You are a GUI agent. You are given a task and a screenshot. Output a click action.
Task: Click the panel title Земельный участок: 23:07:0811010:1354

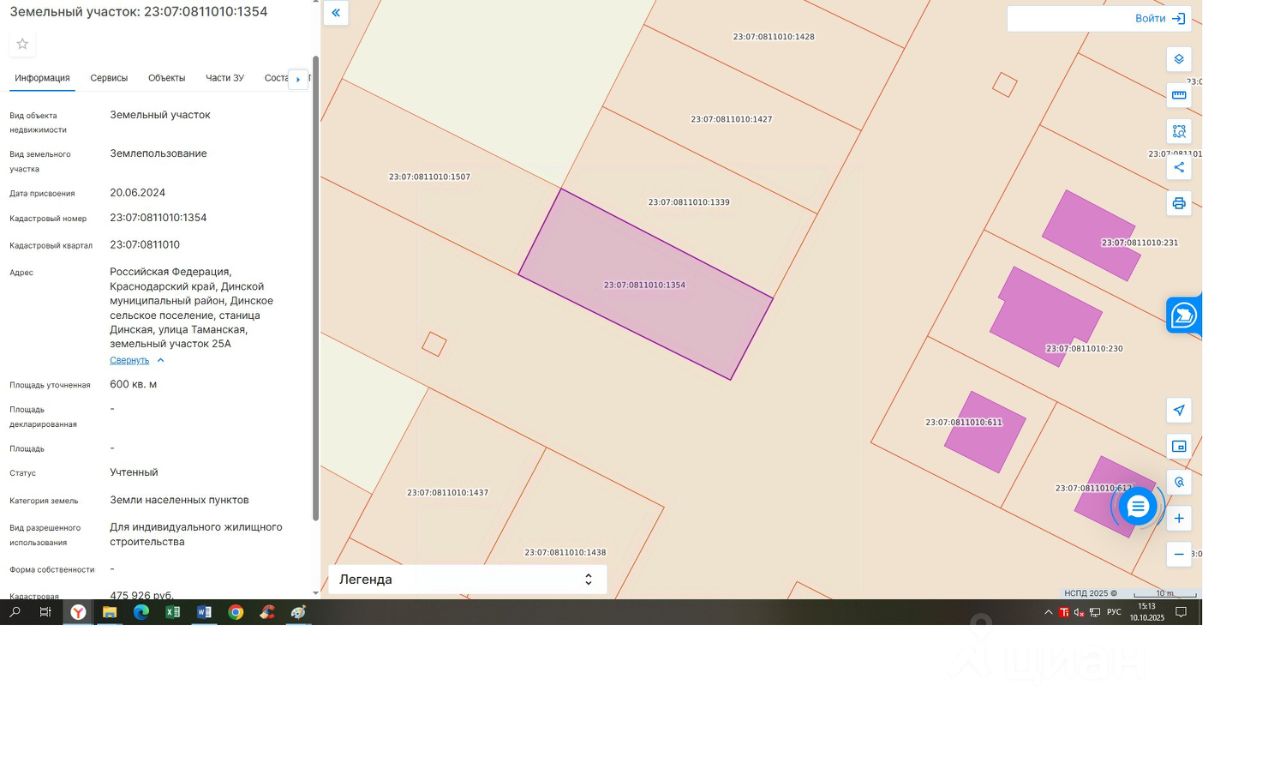point(139,12)
